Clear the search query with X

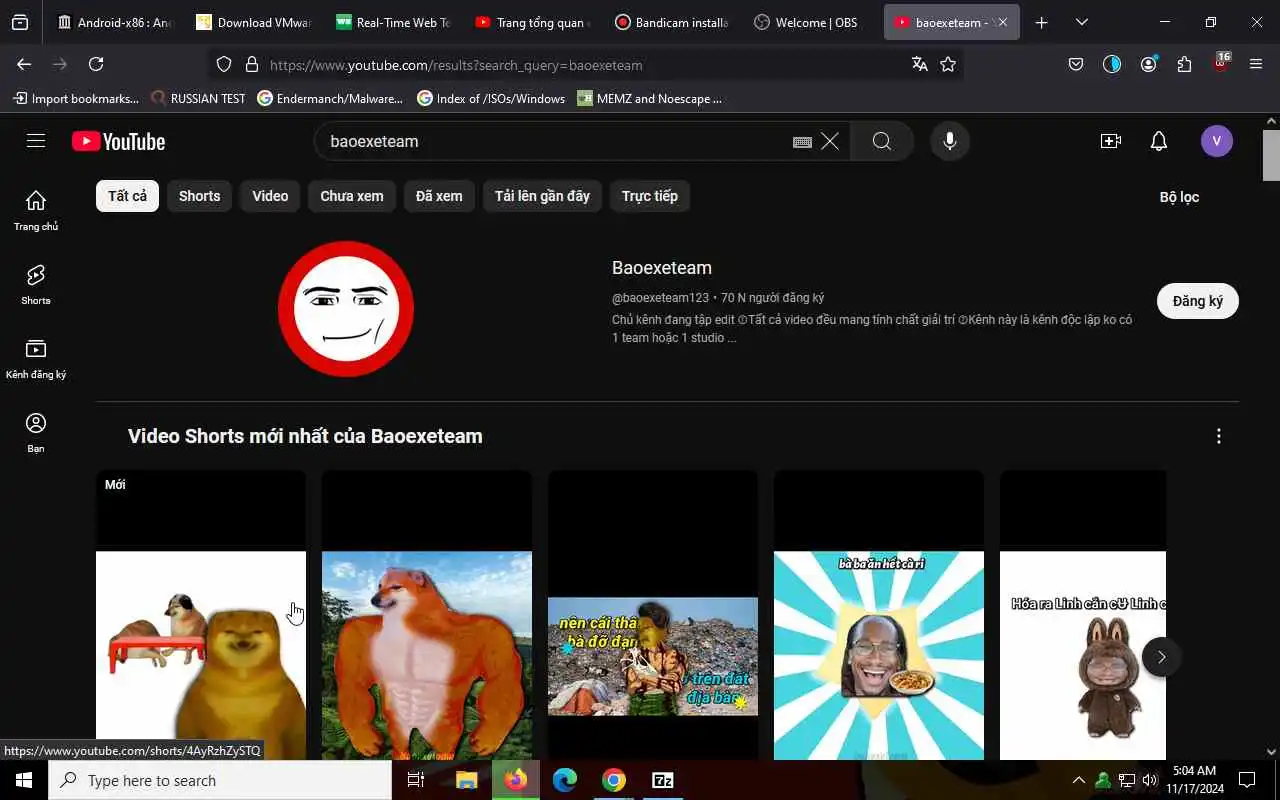pos(830,141)
